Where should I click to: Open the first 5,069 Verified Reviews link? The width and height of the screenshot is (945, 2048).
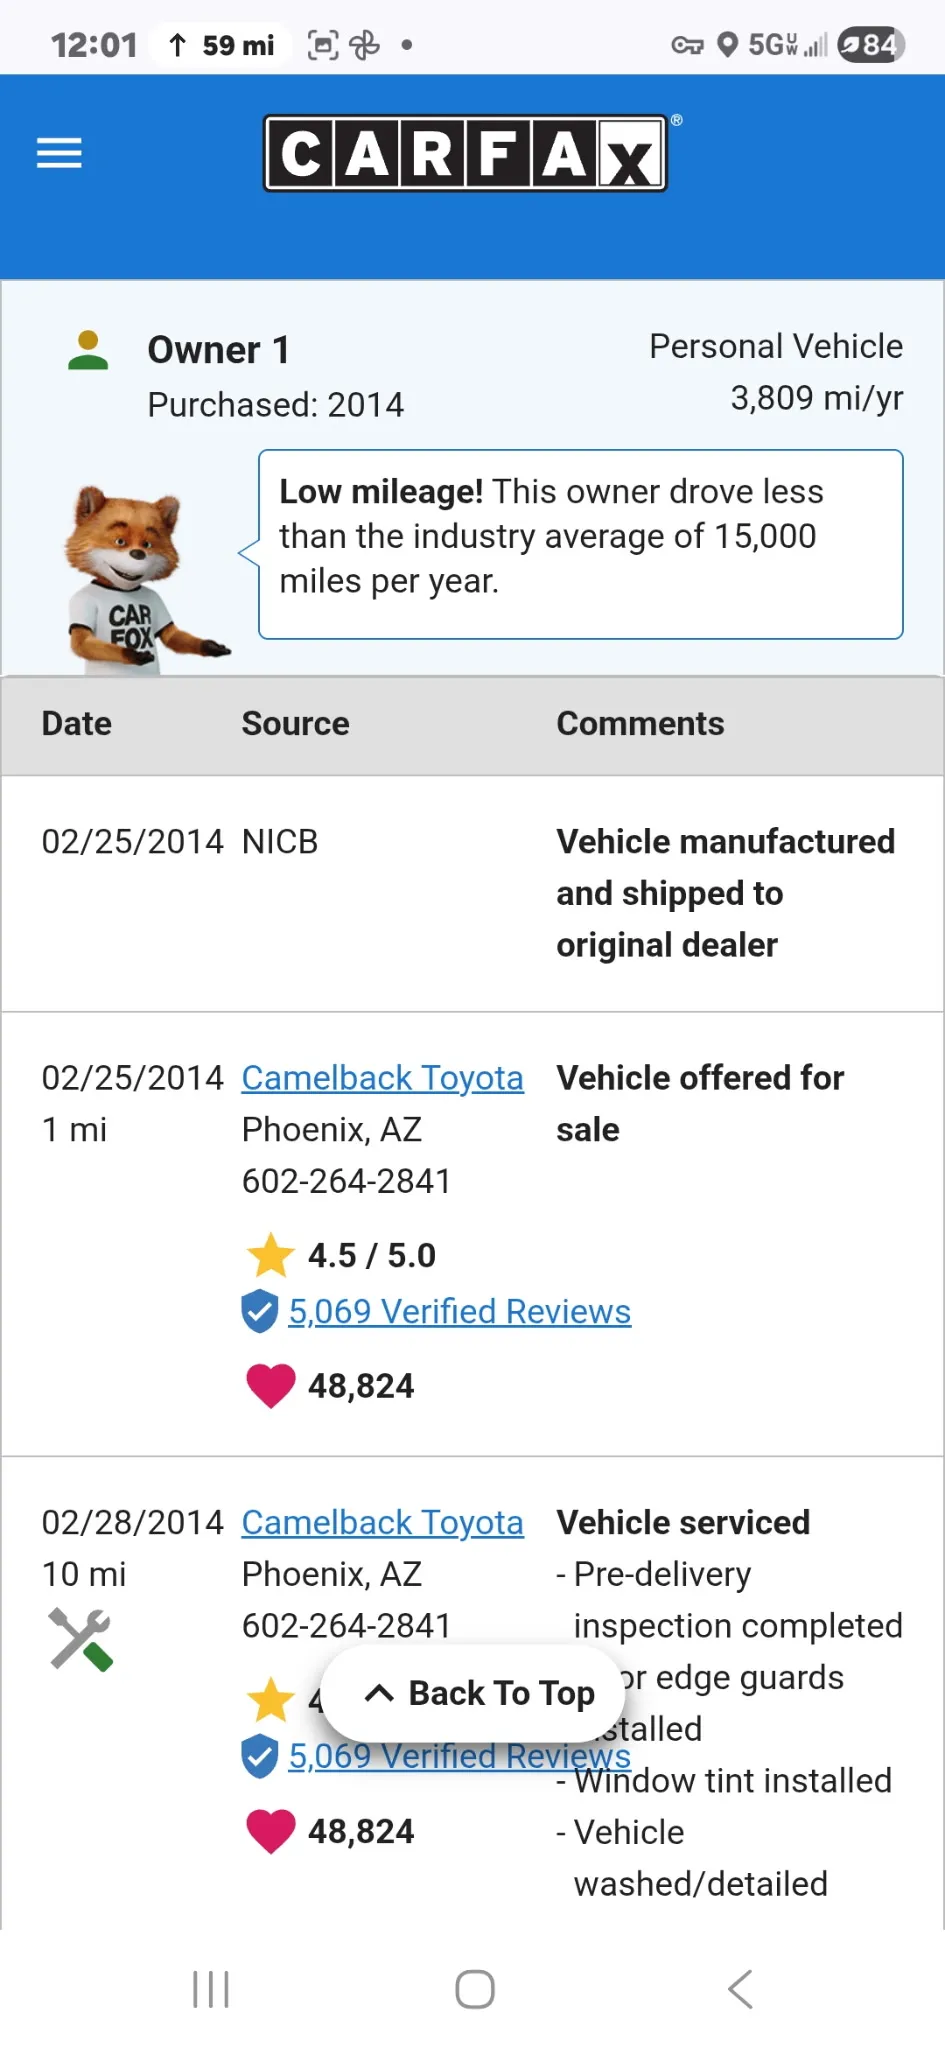pos(459,1311)
